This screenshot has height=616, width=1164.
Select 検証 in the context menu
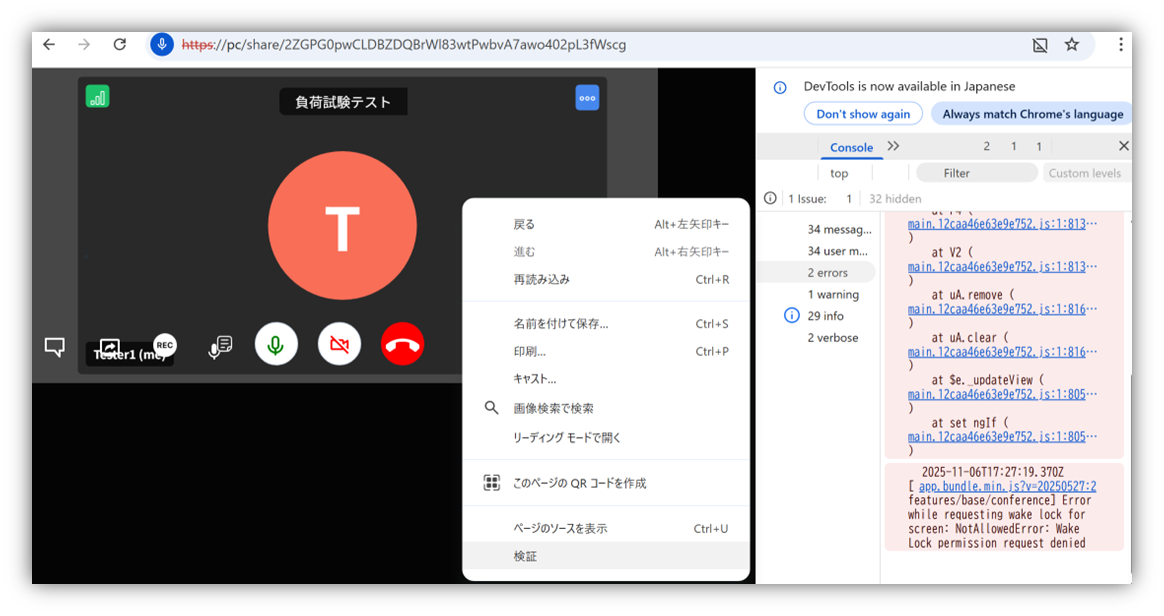tap(526, 556)
